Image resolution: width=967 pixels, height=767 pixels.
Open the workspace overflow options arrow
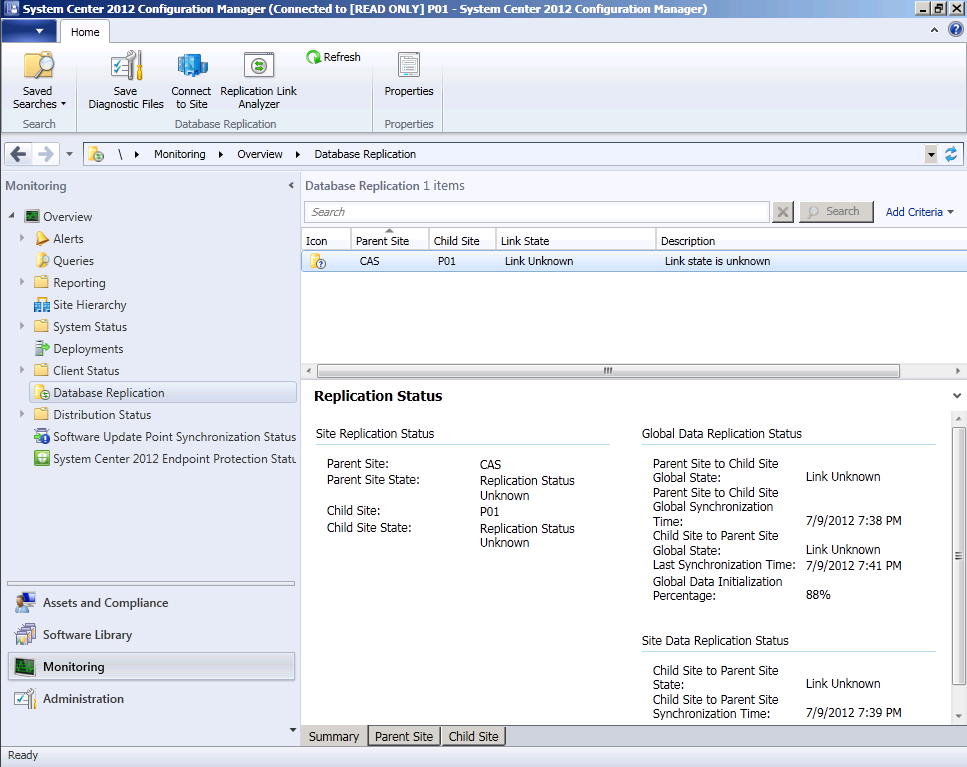[x=292, y=730]
